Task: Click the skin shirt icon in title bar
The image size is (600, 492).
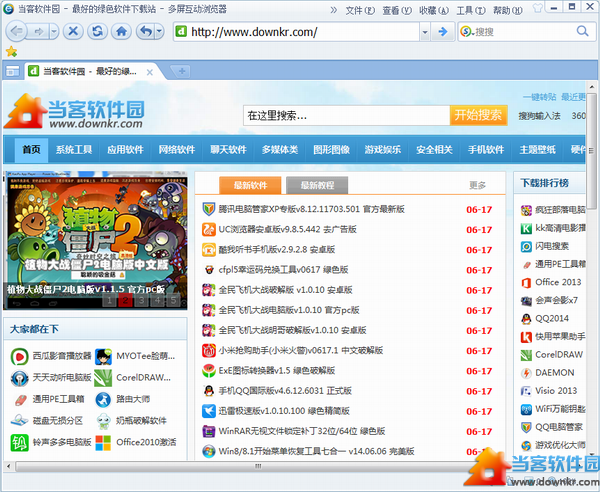Action: coord(538,8)
